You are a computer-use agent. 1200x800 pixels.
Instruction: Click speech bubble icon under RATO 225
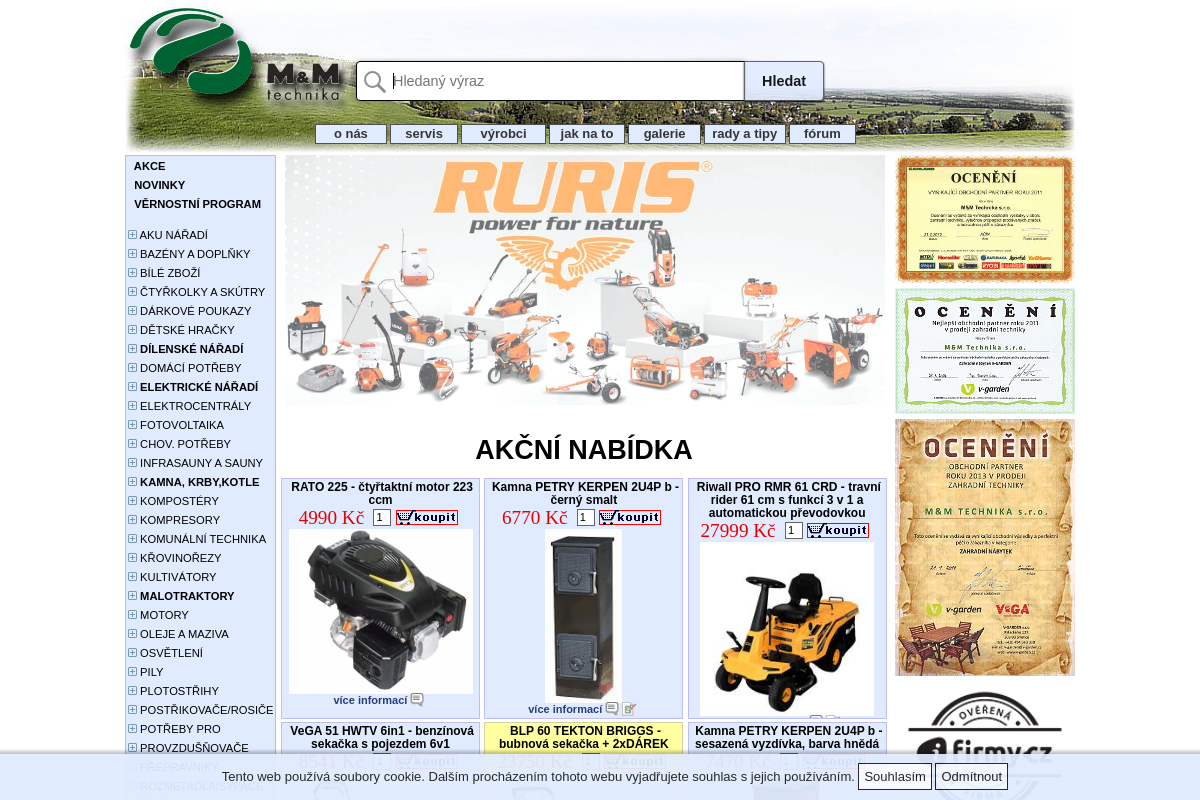click(x=417, y=700)
